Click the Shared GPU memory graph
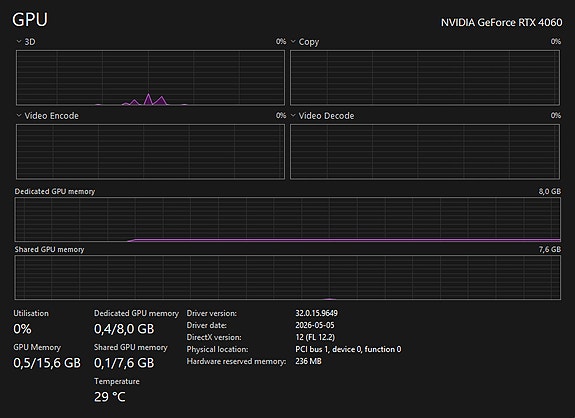575x418 pixels. click(288, 278)
